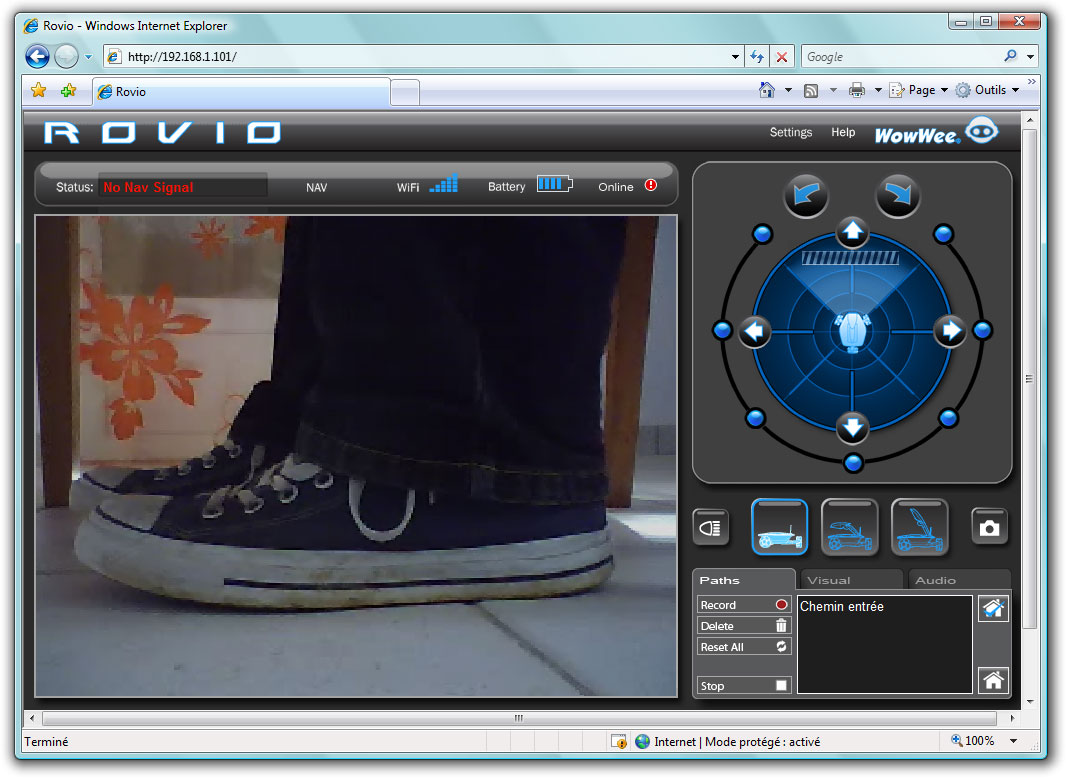Rotate the Rovio left with the curved arrow

tap(806, 196)
